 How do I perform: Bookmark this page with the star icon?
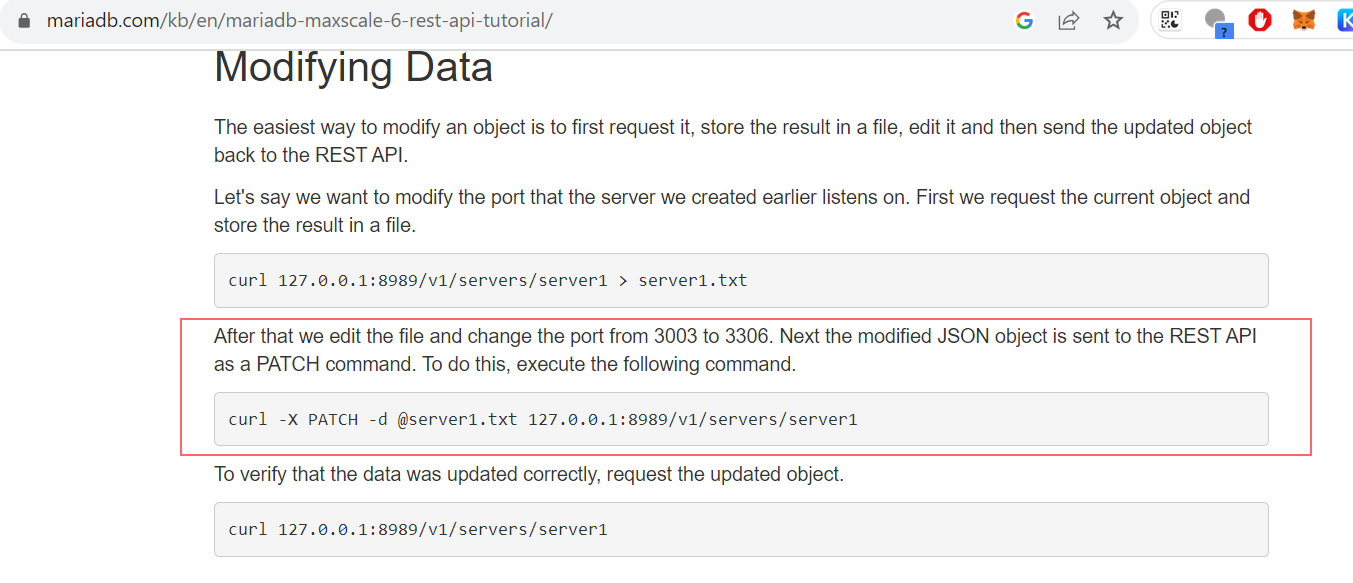(1113, 20)
